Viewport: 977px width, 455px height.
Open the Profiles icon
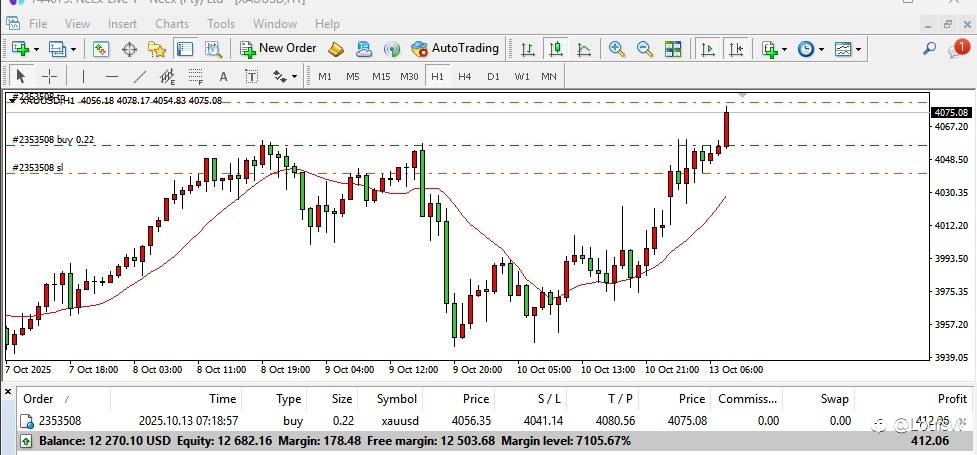pyautogui.click(x=57, y=49)
